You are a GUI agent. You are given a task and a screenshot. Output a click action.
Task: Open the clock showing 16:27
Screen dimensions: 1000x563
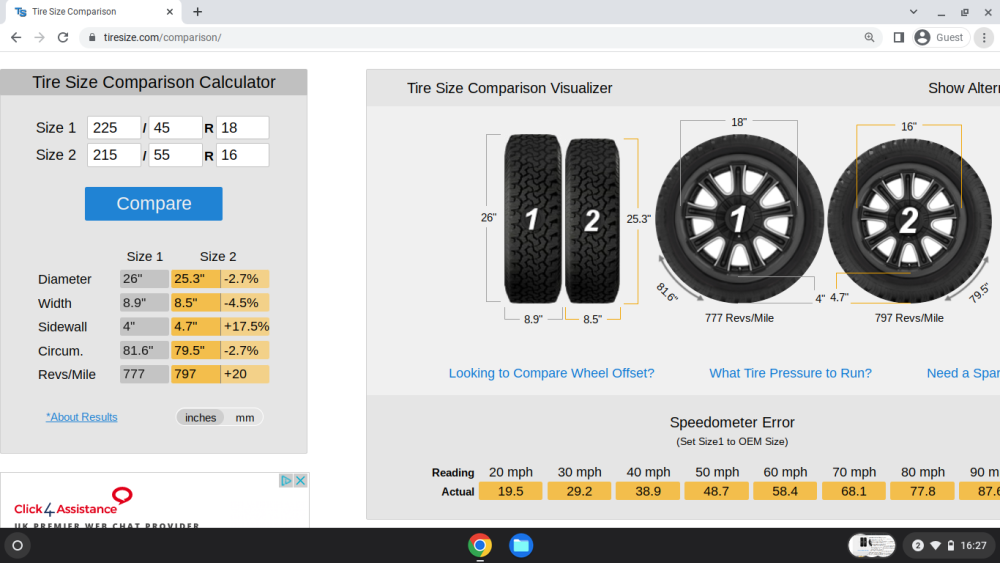(x=973, y=546)
